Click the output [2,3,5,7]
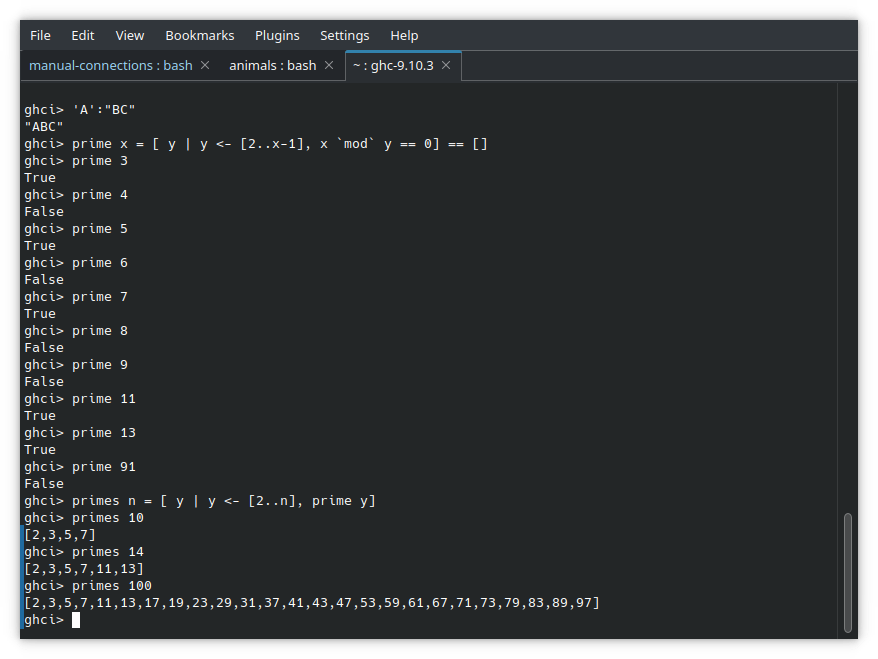 (x=60, y=535)
